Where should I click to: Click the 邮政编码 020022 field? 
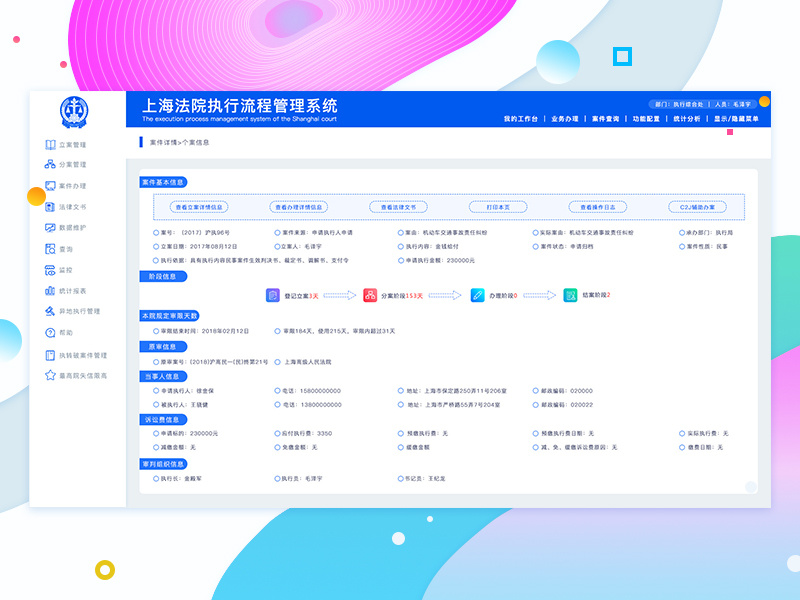coord(563,405)
